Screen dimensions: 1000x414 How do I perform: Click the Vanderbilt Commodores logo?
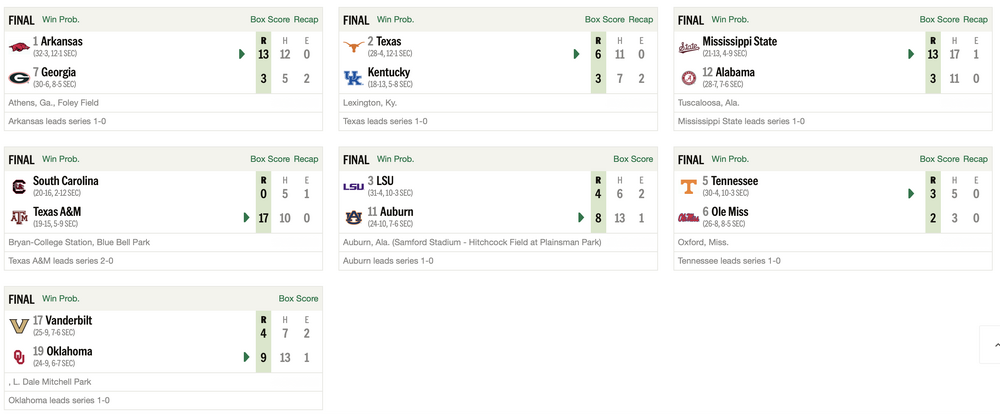click(x=19, y=326)
